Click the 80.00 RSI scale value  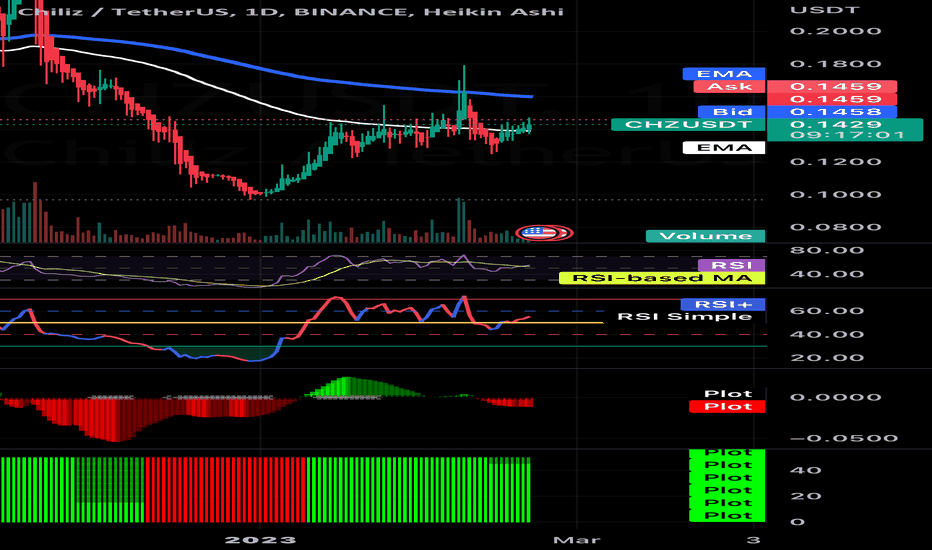(x=827, y=250)
